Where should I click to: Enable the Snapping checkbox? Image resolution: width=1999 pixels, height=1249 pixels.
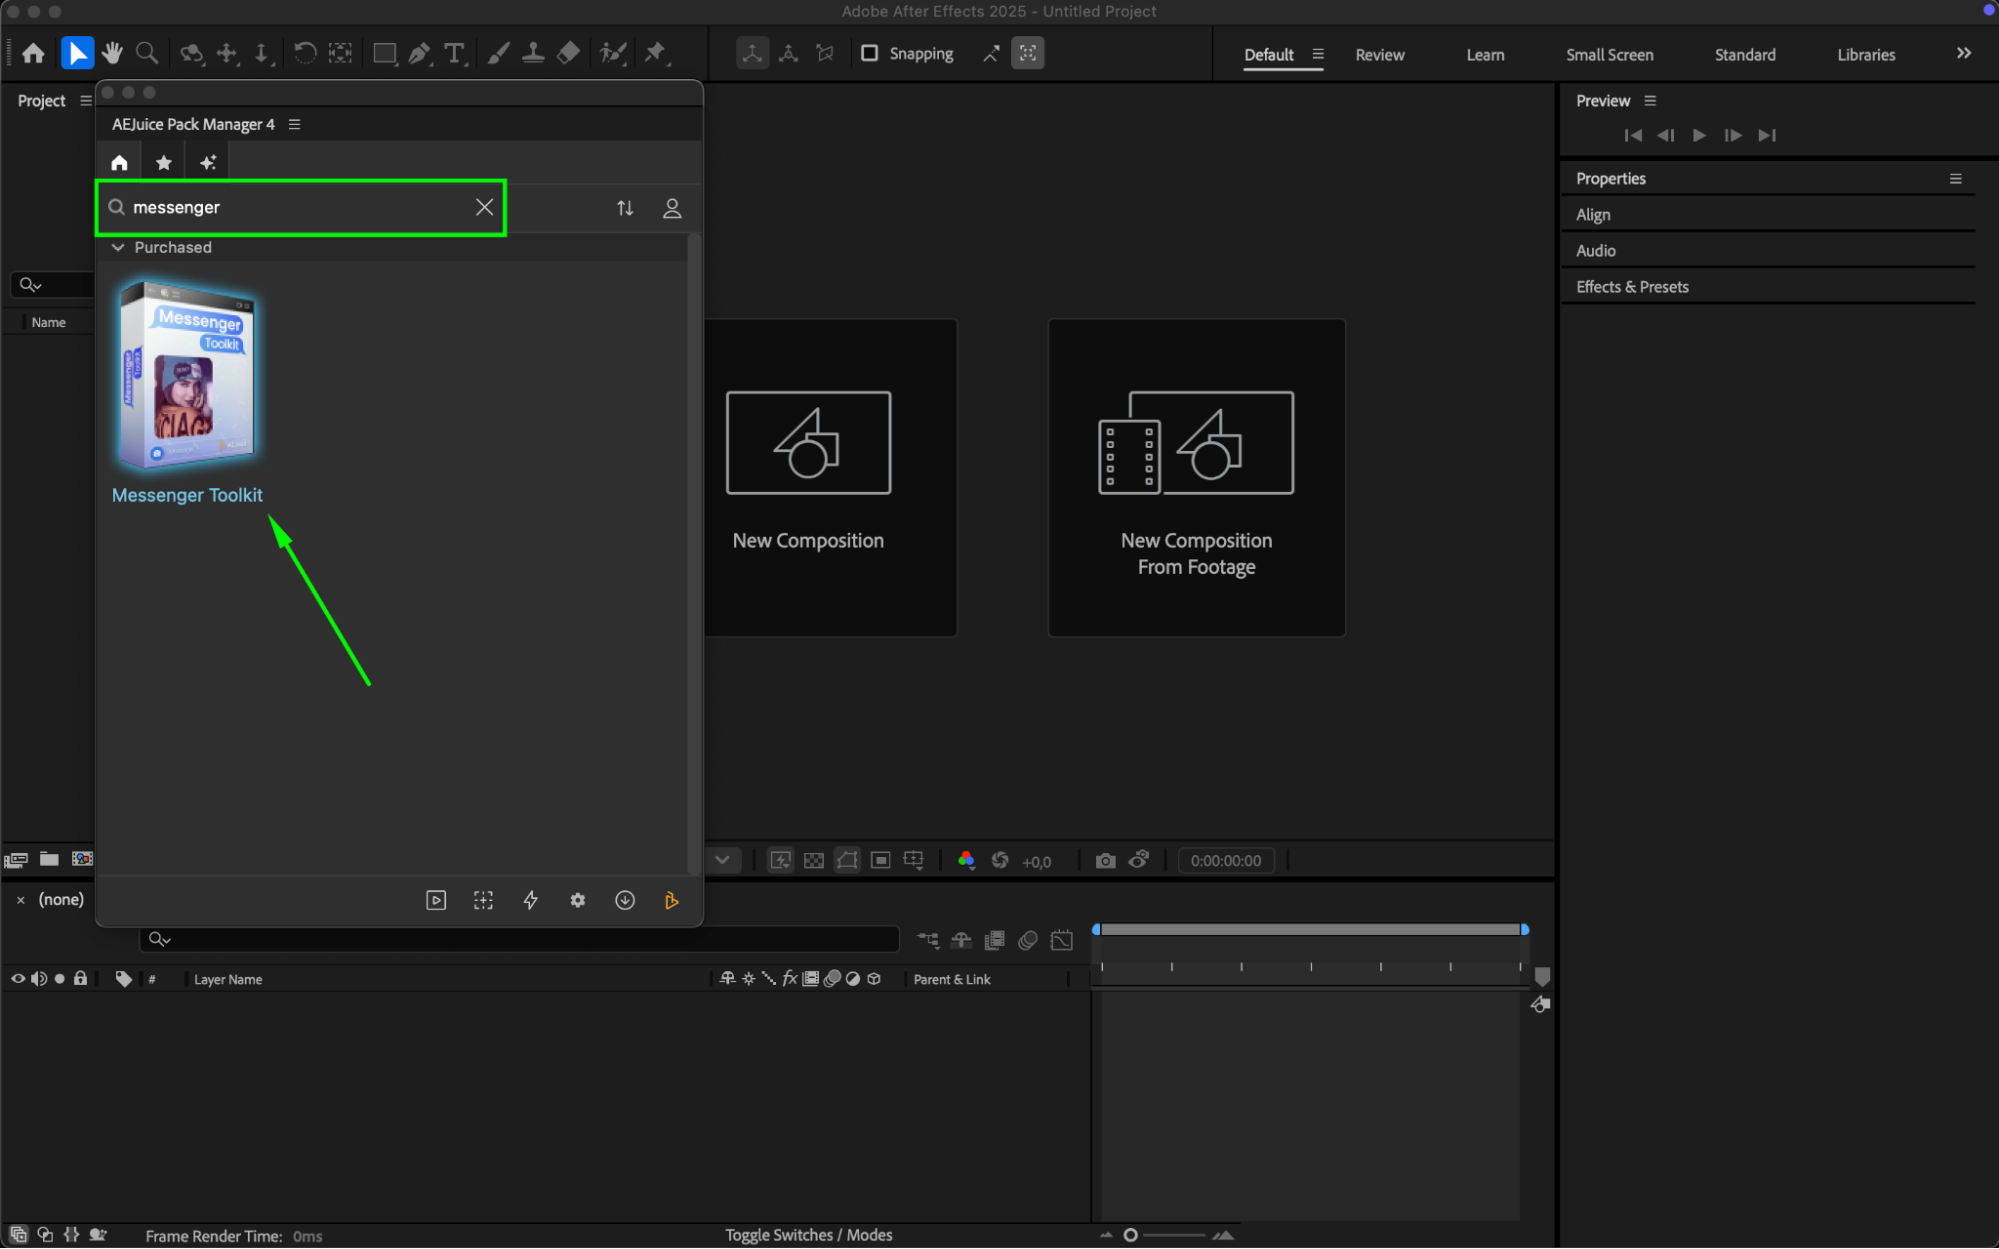pyautogui.click(x=870, y=53)
